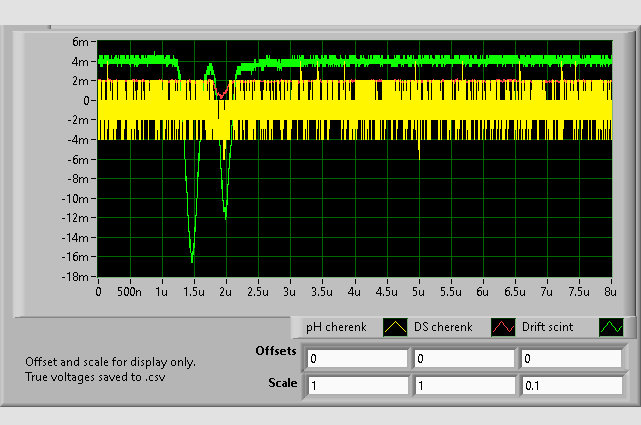Click the third Offsets input field
641x425 pixels.
pyautogui.click(x=569, y=358)
